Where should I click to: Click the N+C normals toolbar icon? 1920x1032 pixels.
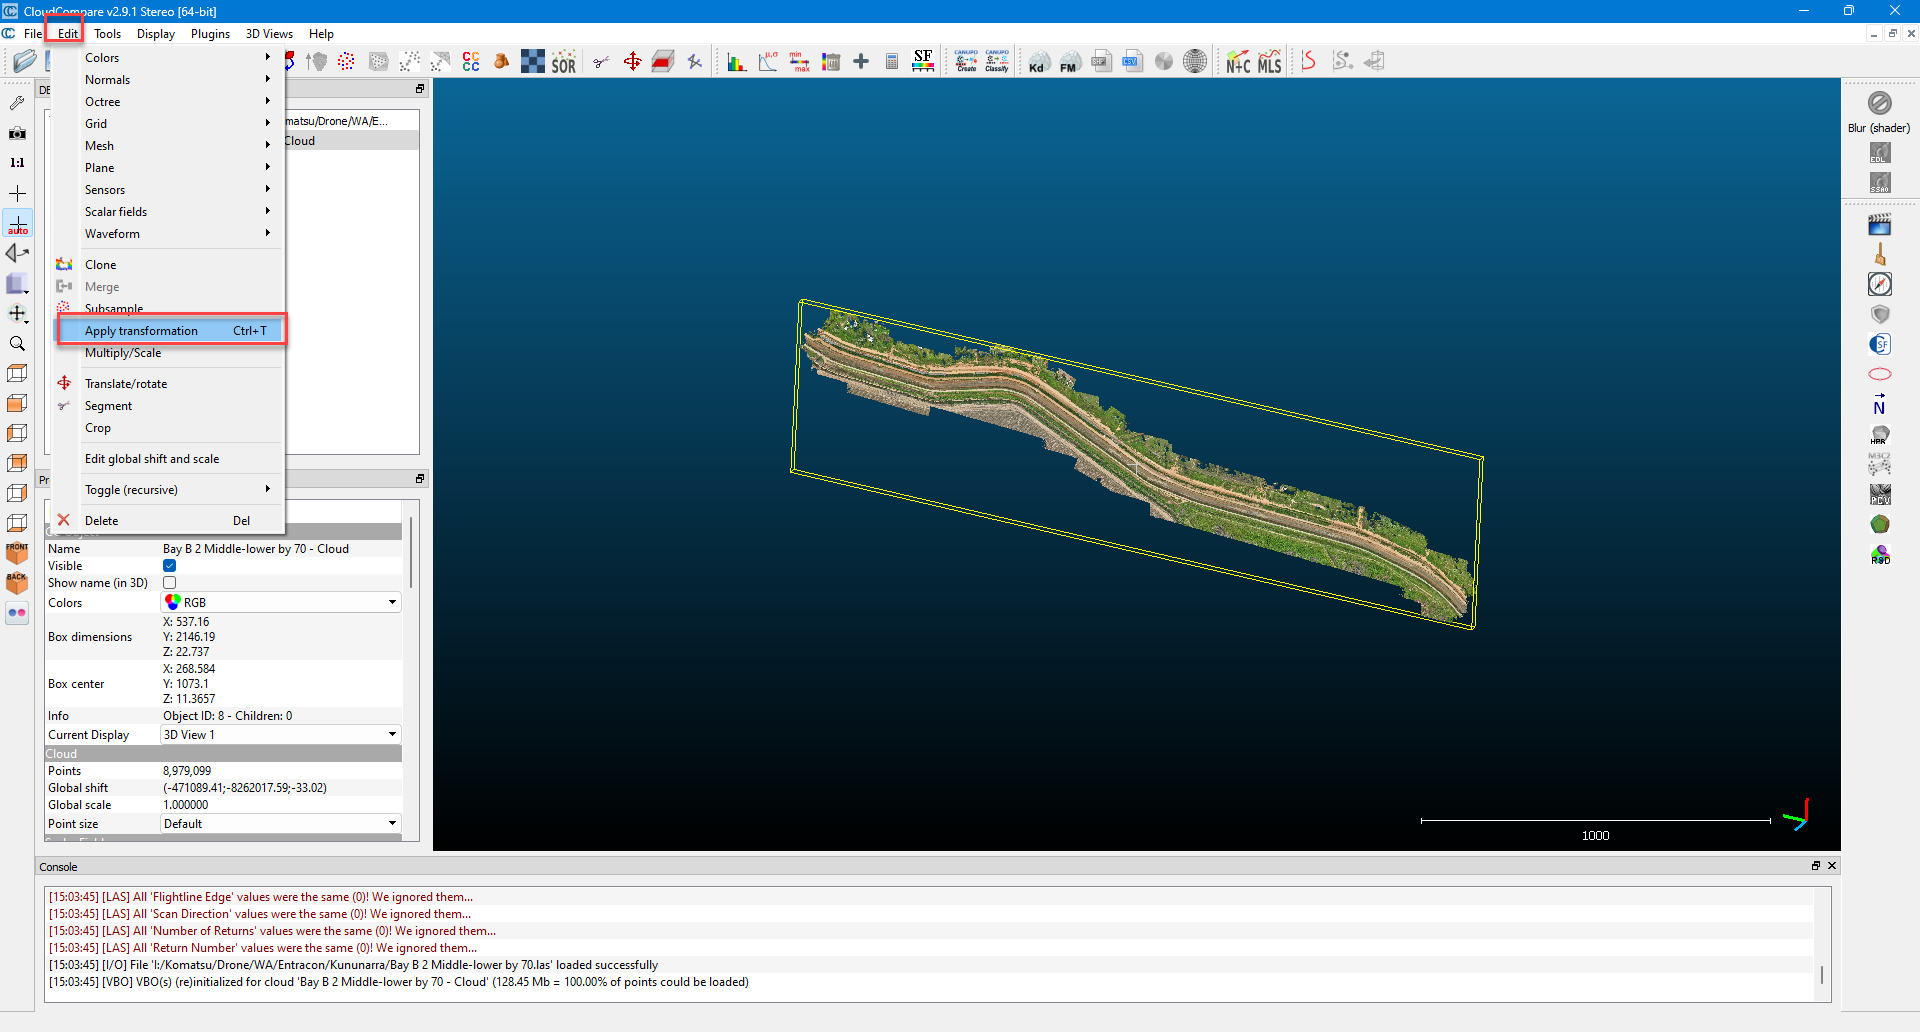(1238, 62)
